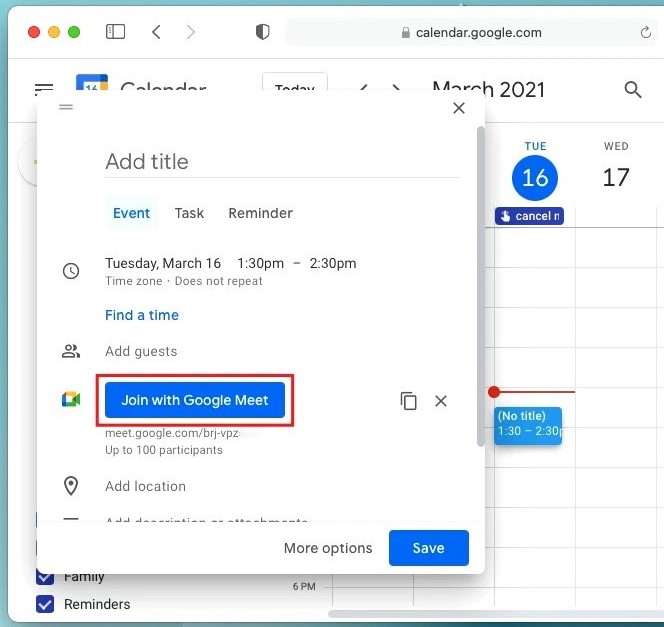
Task: Open the (No title) 1:30 event block
Action: click(x=528, y=426)
